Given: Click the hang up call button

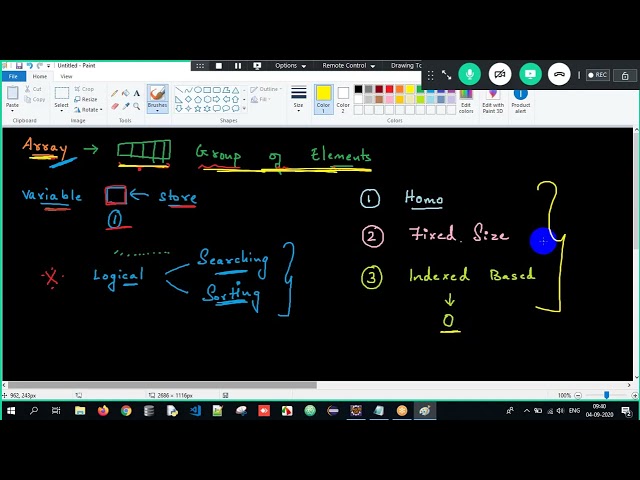Looking at the screenshot, I should tap(559, 74).
